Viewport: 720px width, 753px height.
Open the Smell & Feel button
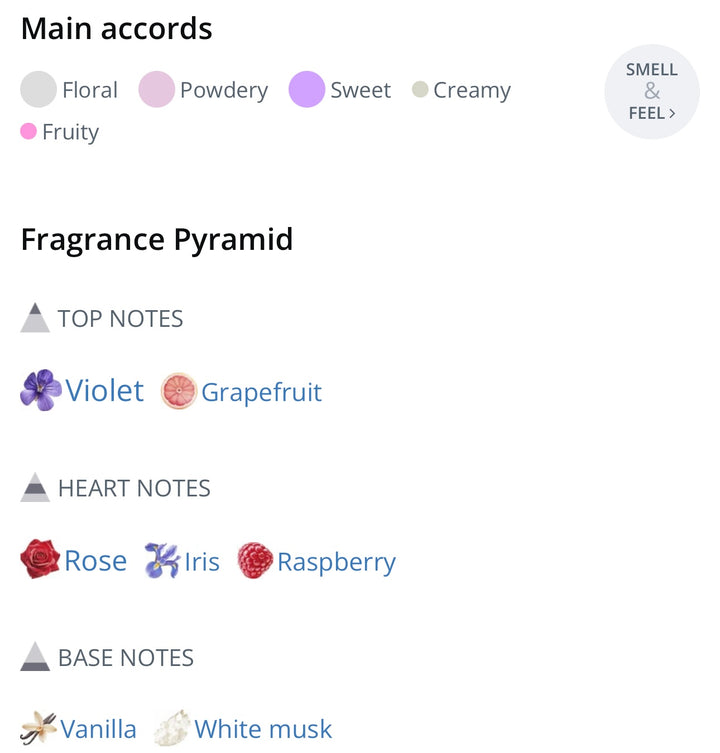click(x=652, y=92)
